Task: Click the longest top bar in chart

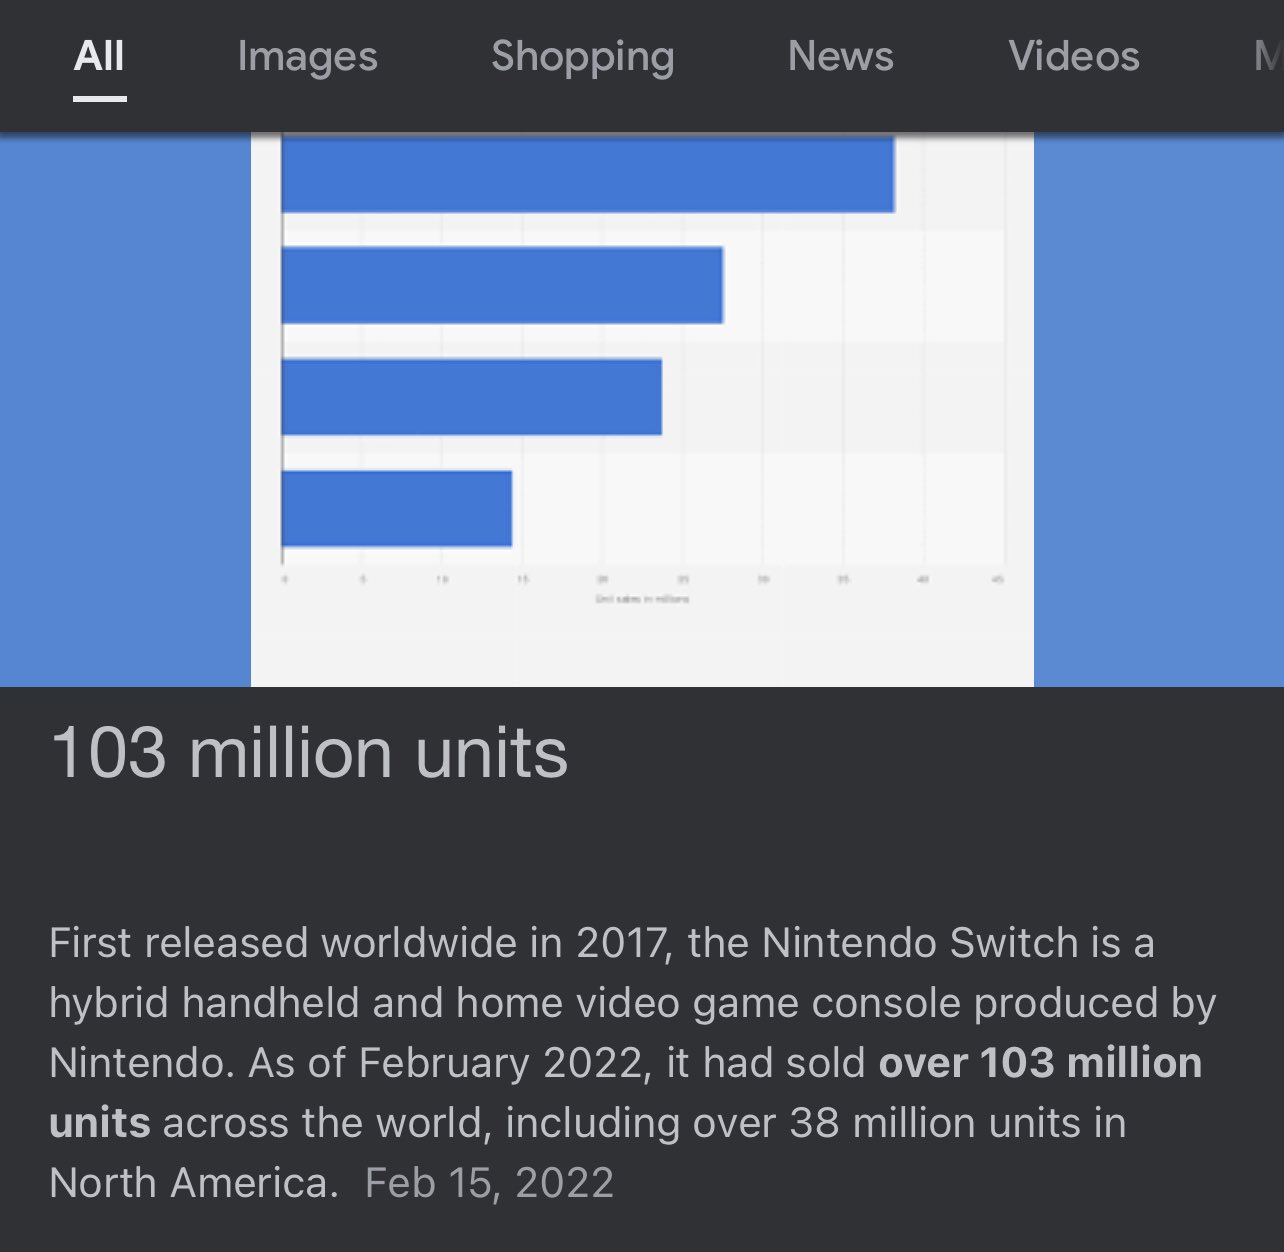Action: 588,174
